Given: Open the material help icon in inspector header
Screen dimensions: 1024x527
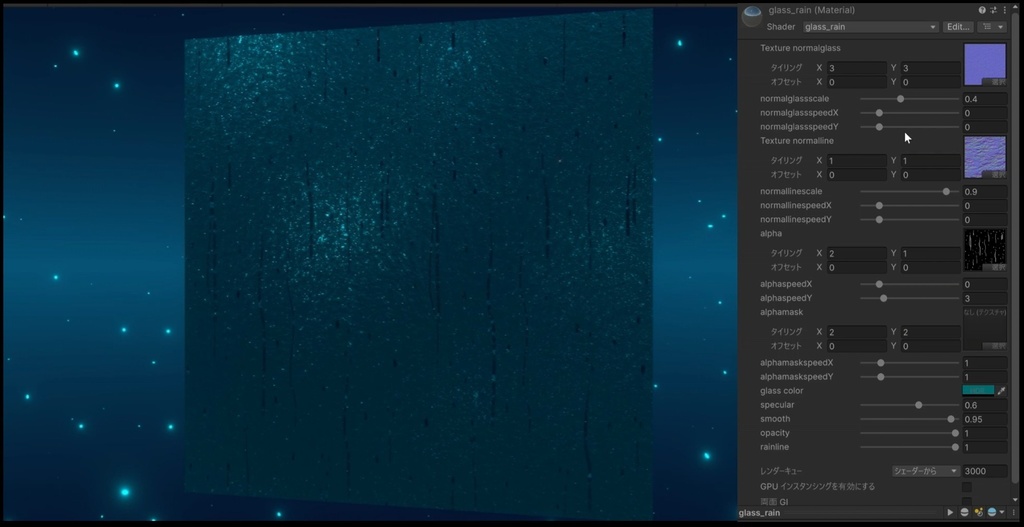Looking at the screenshot, I should click(x=982, y=10).
